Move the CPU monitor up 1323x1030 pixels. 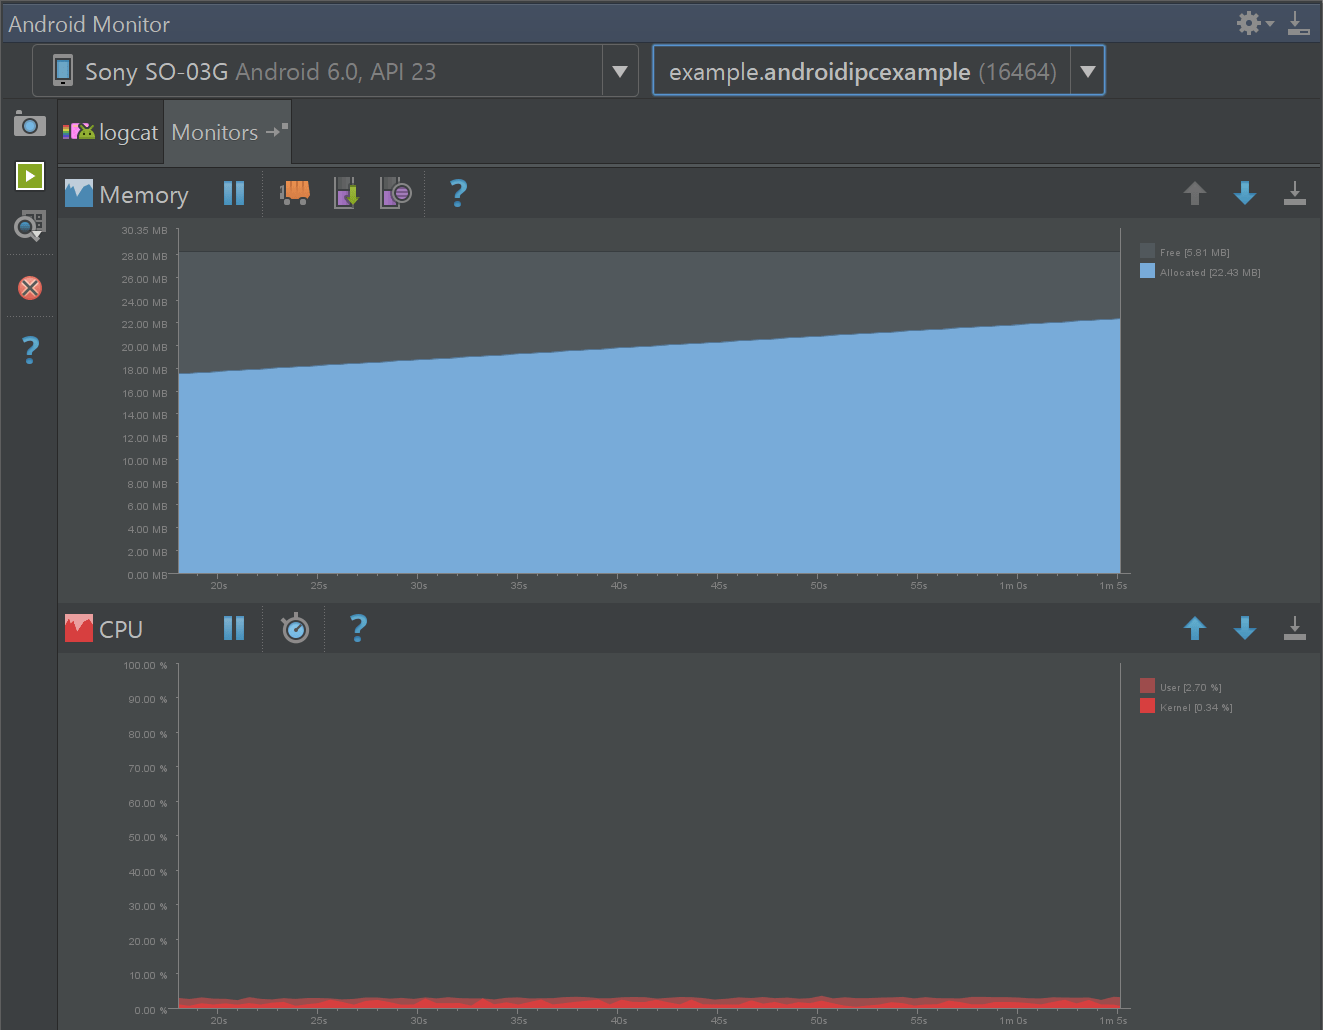pyautogui.click(x=1195, y=628)
